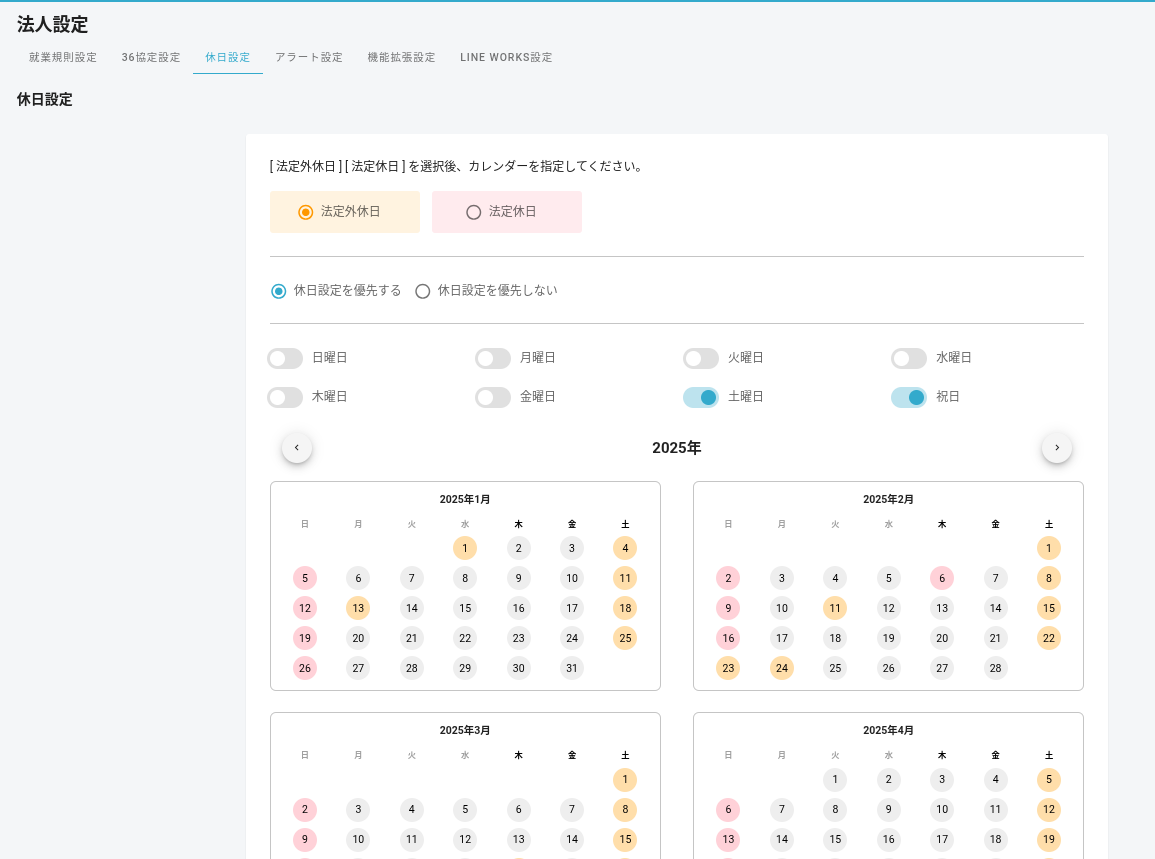The width and height of the screenshot is (1155, 859).
Task: Click February 19 in 2025年2月 calendar
Action: click(888, 638)
